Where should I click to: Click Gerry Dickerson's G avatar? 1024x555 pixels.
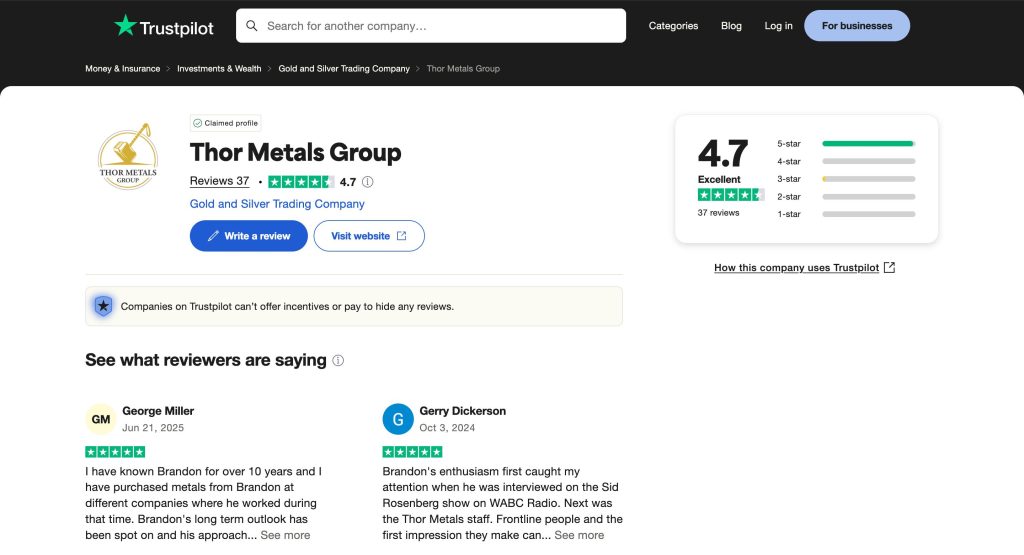(397, 420)
